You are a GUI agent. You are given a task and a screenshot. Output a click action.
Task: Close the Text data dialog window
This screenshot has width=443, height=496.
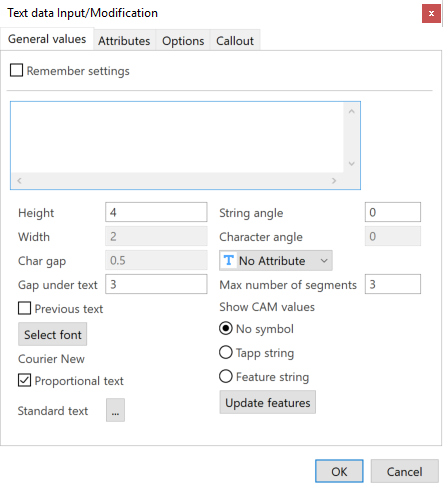point(431,14)
